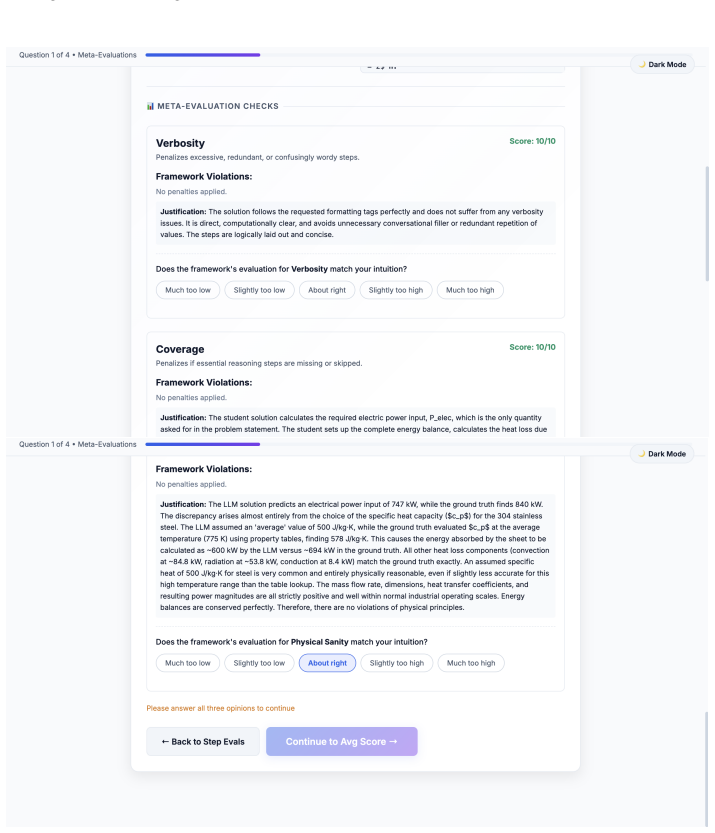The image size is (715, 833).
Task: Toggle Dark Mode at top right
Action: coord(662,64)
